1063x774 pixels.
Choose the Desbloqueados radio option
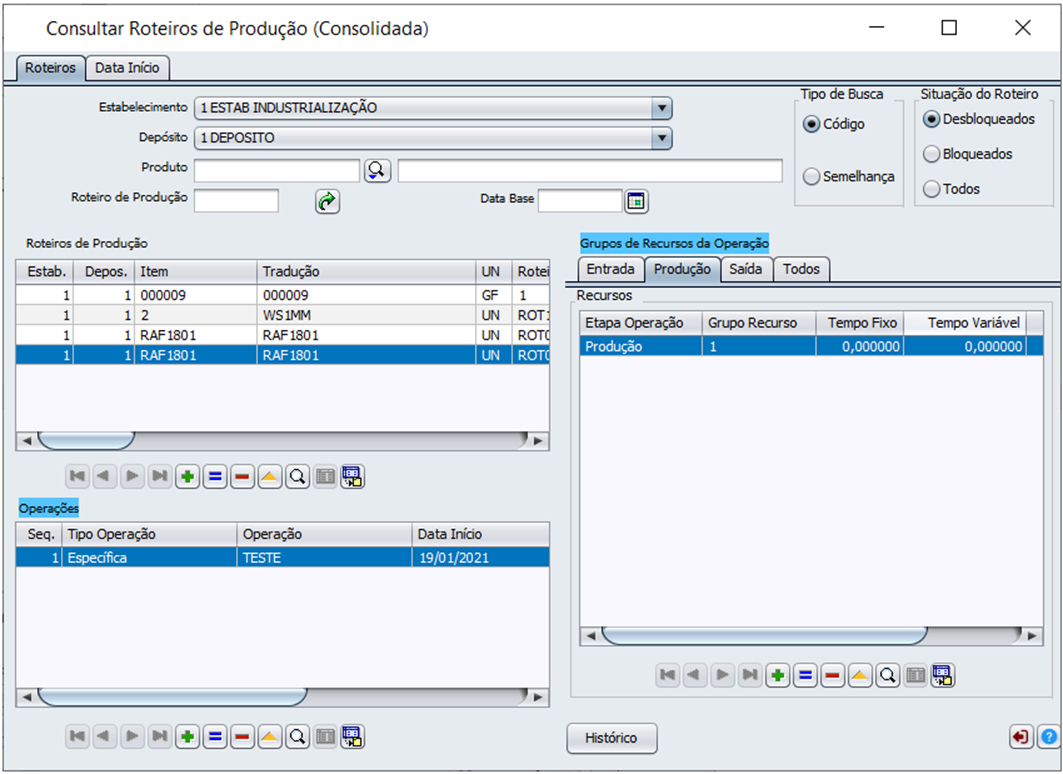pyautogui.click(x=931, y=119)
